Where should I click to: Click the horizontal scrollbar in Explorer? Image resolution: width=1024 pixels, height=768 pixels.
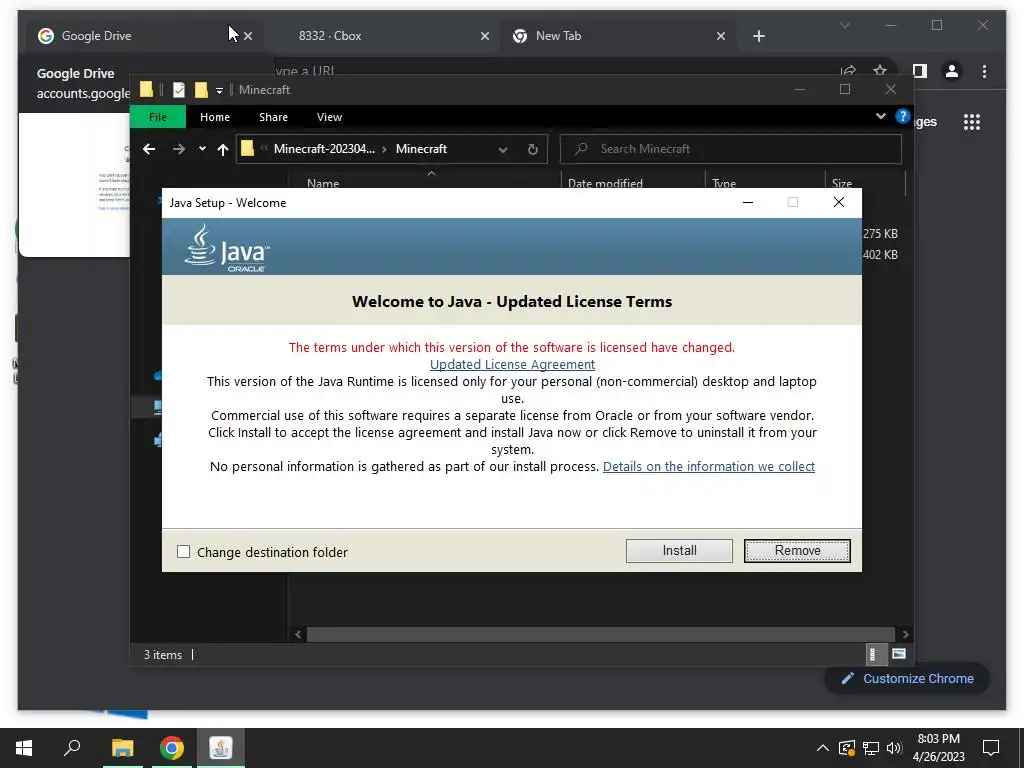600,634
